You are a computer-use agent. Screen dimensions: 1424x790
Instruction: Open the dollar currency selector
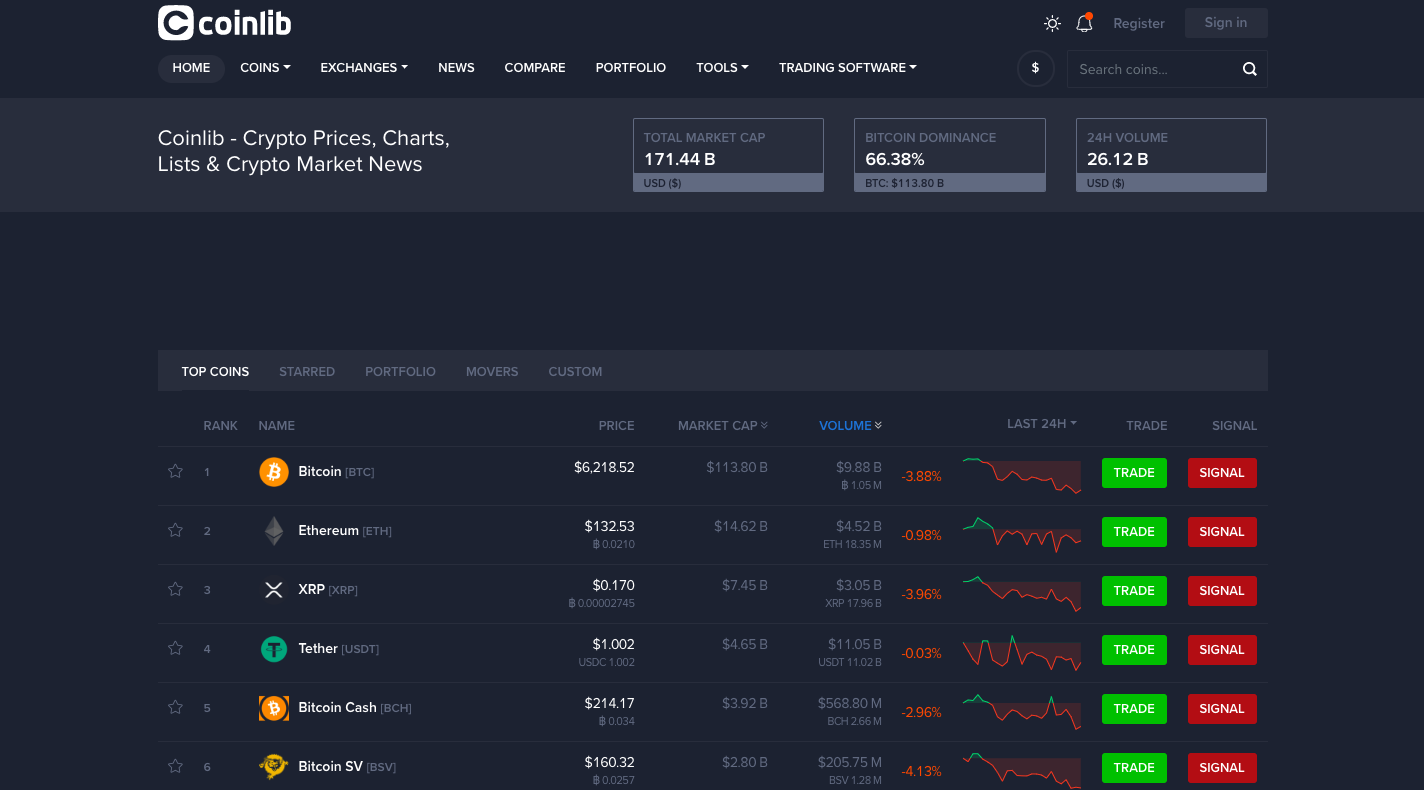tap(1035, 68)
